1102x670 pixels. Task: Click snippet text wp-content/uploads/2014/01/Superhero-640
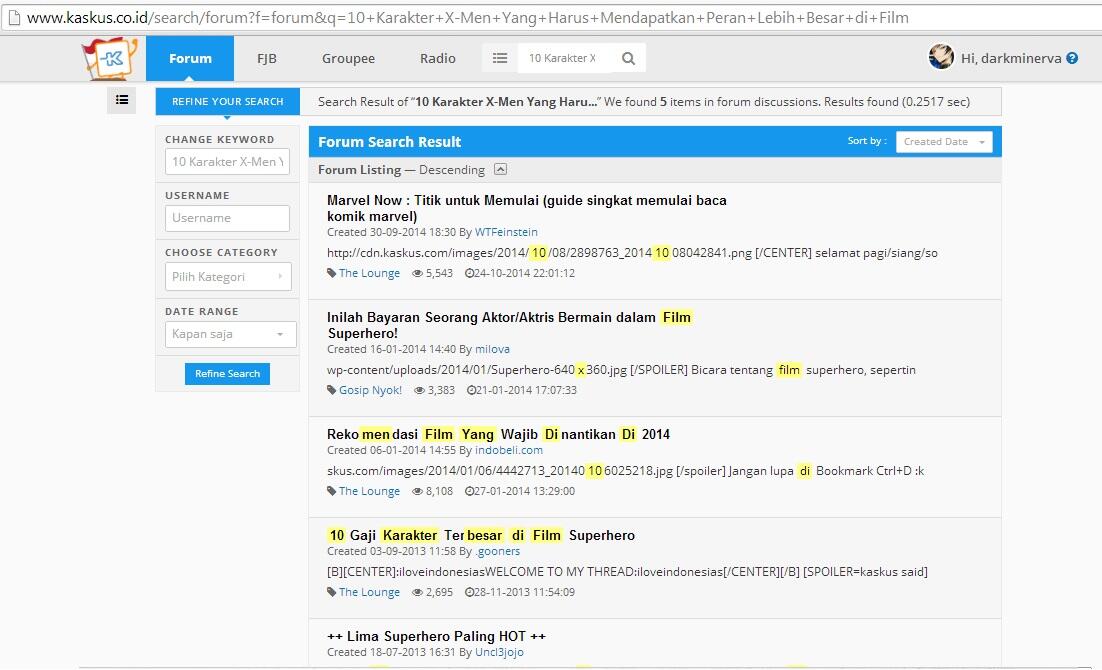pos(621,370)
